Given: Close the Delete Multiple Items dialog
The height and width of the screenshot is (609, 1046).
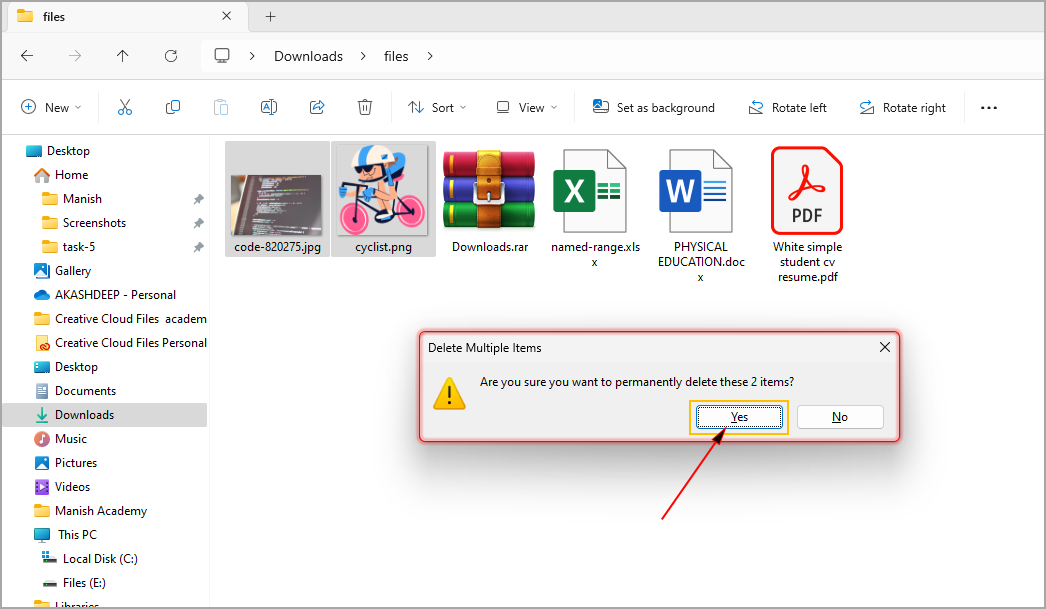Looking at the screenshot, I should coord(884,347).
